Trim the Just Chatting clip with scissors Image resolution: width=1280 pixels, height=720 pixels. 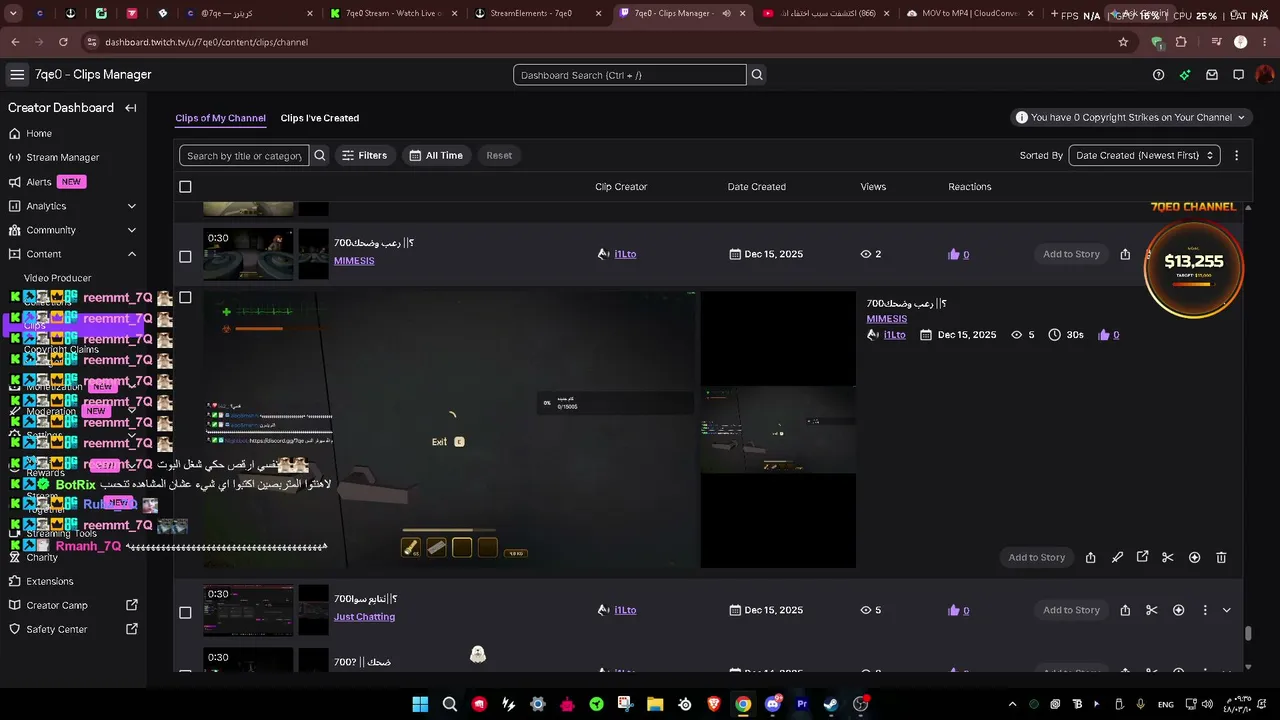1152,610
